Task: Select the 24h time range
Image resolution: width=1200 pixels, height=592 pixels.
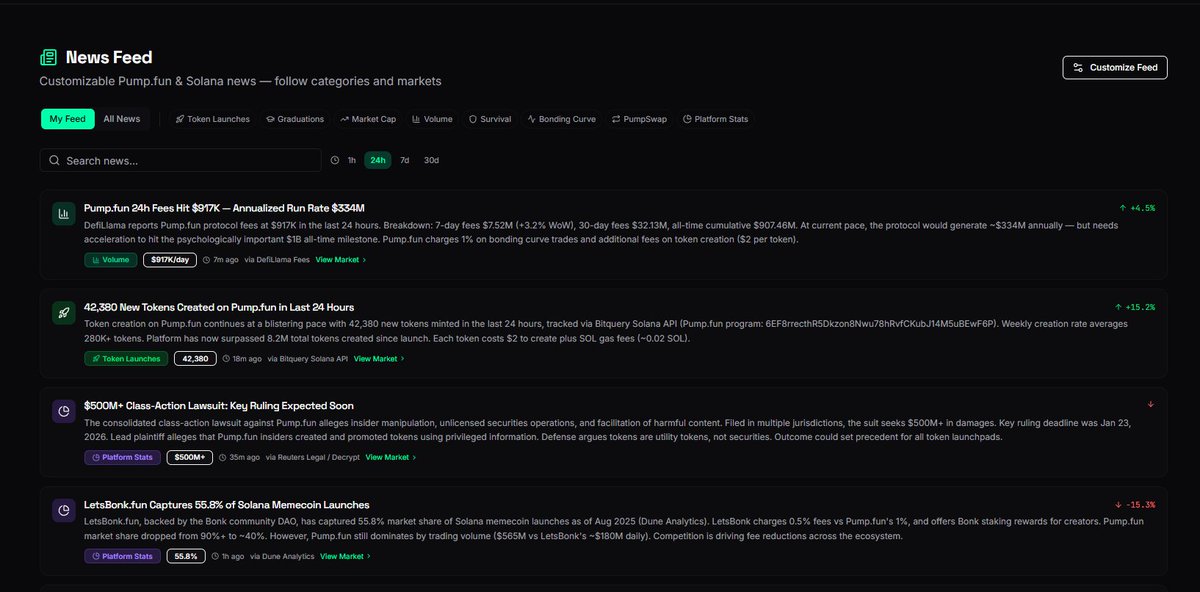Action: click(377, 160)
